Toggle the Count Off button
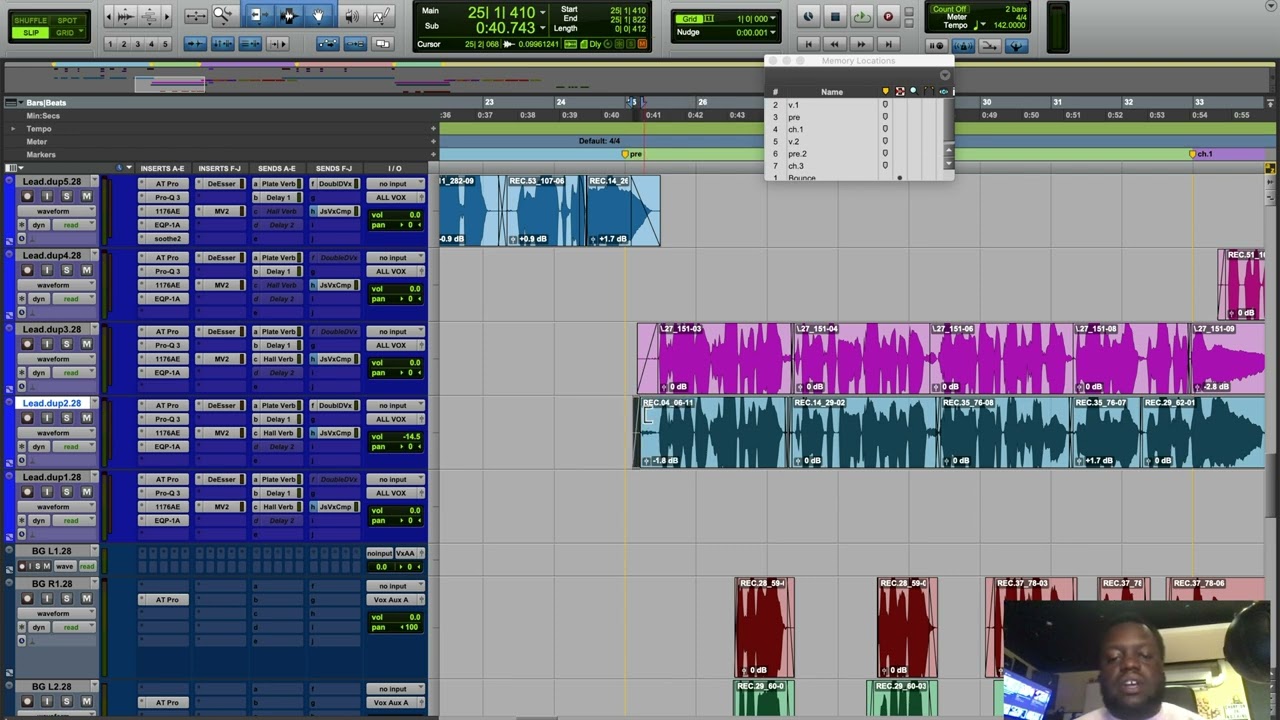This screenshot has height=720, width=1280. (949, 9)
